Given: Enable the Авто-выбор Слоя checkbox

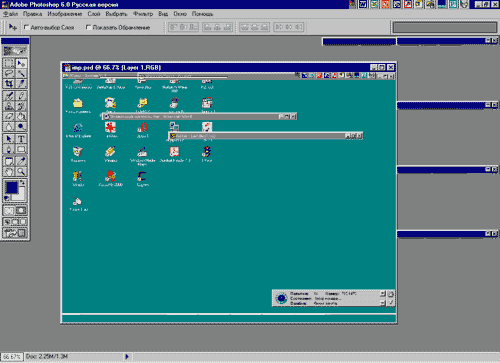Looking at the screenshot, I should pyautogui.click(x=26, y=27).
